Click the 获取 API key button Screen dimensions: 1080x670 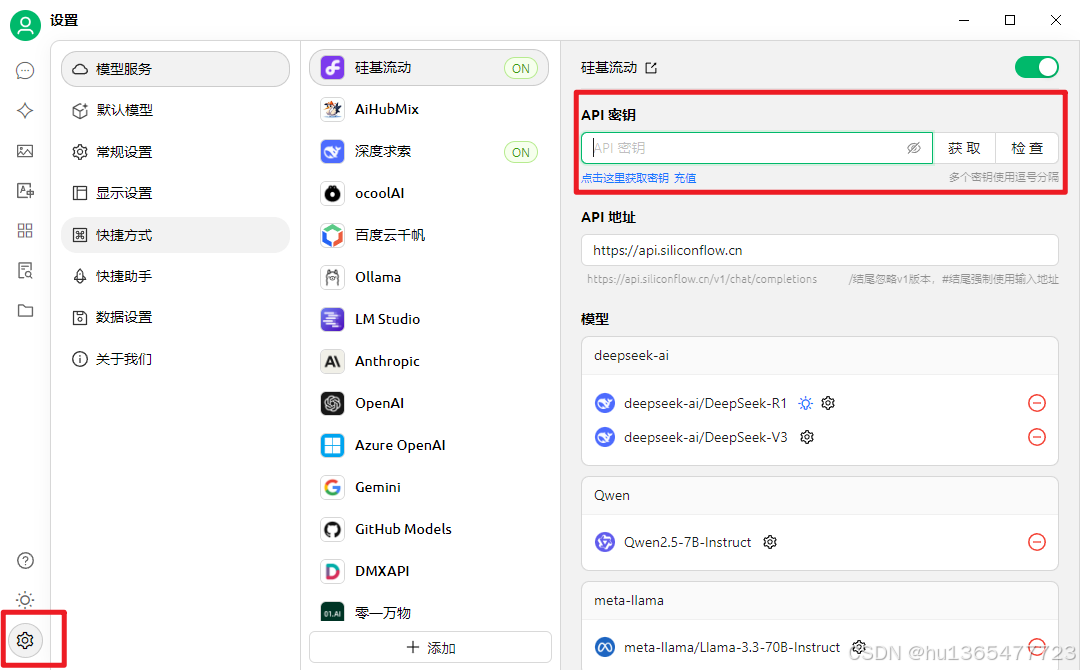pos(964,148)
